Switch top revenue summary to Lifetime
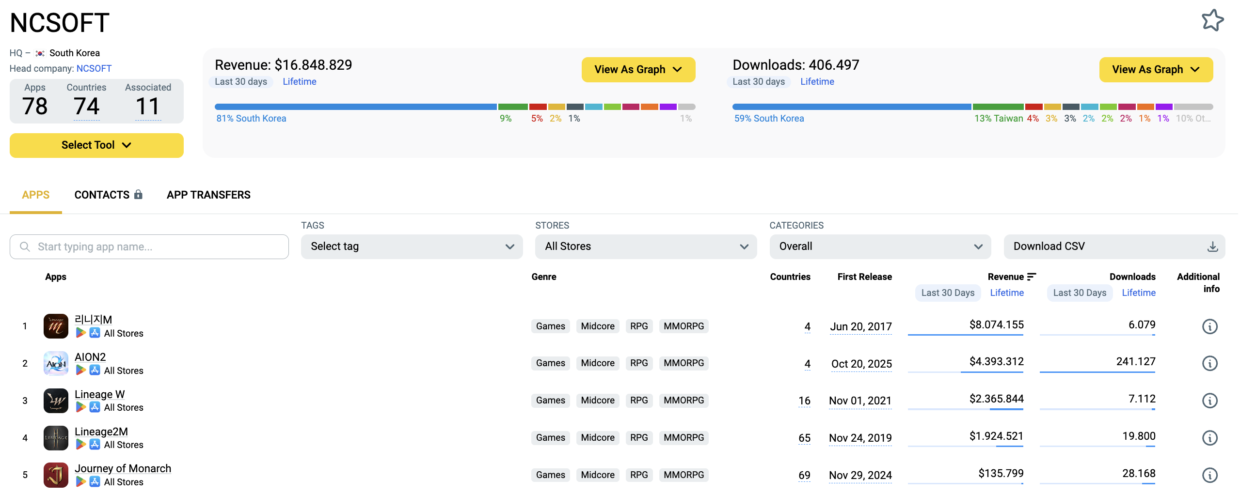 pos(299,82)
